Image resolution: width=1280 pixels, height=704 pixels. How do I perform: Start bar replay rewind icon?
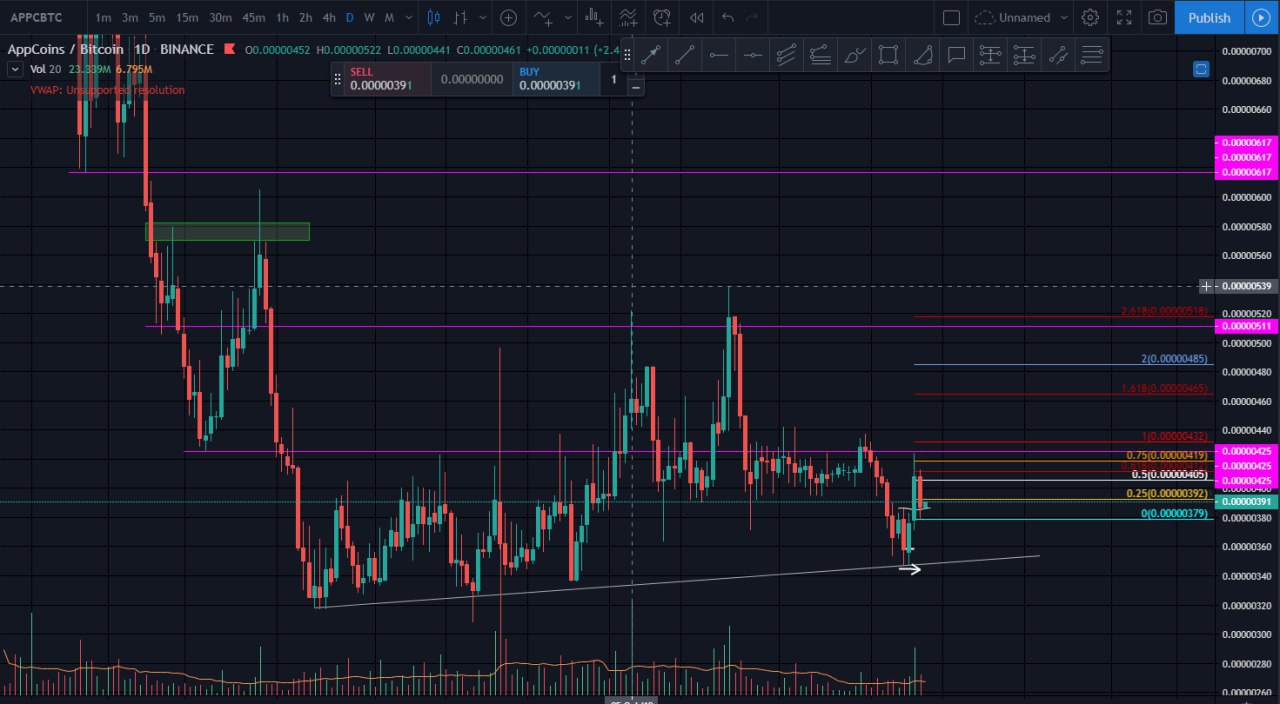(696, 17)
